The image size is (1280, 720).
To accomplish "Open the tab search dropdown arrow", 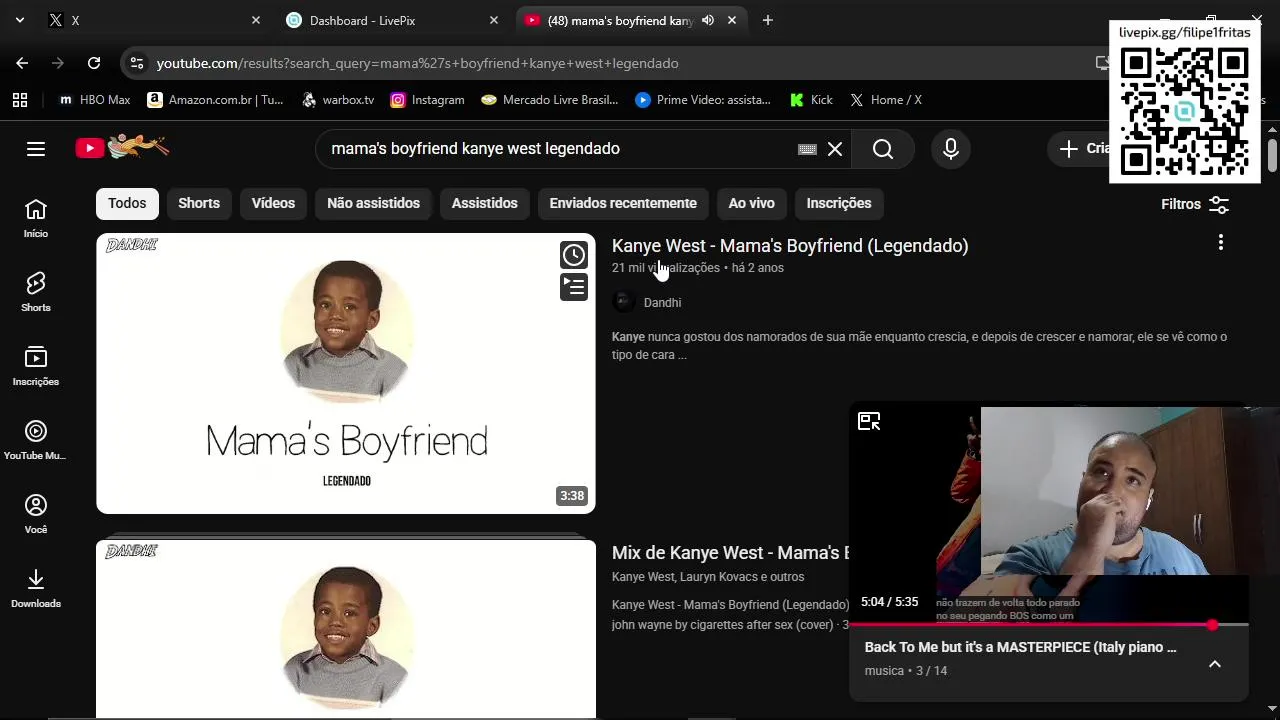I will (x=20, y=20).
